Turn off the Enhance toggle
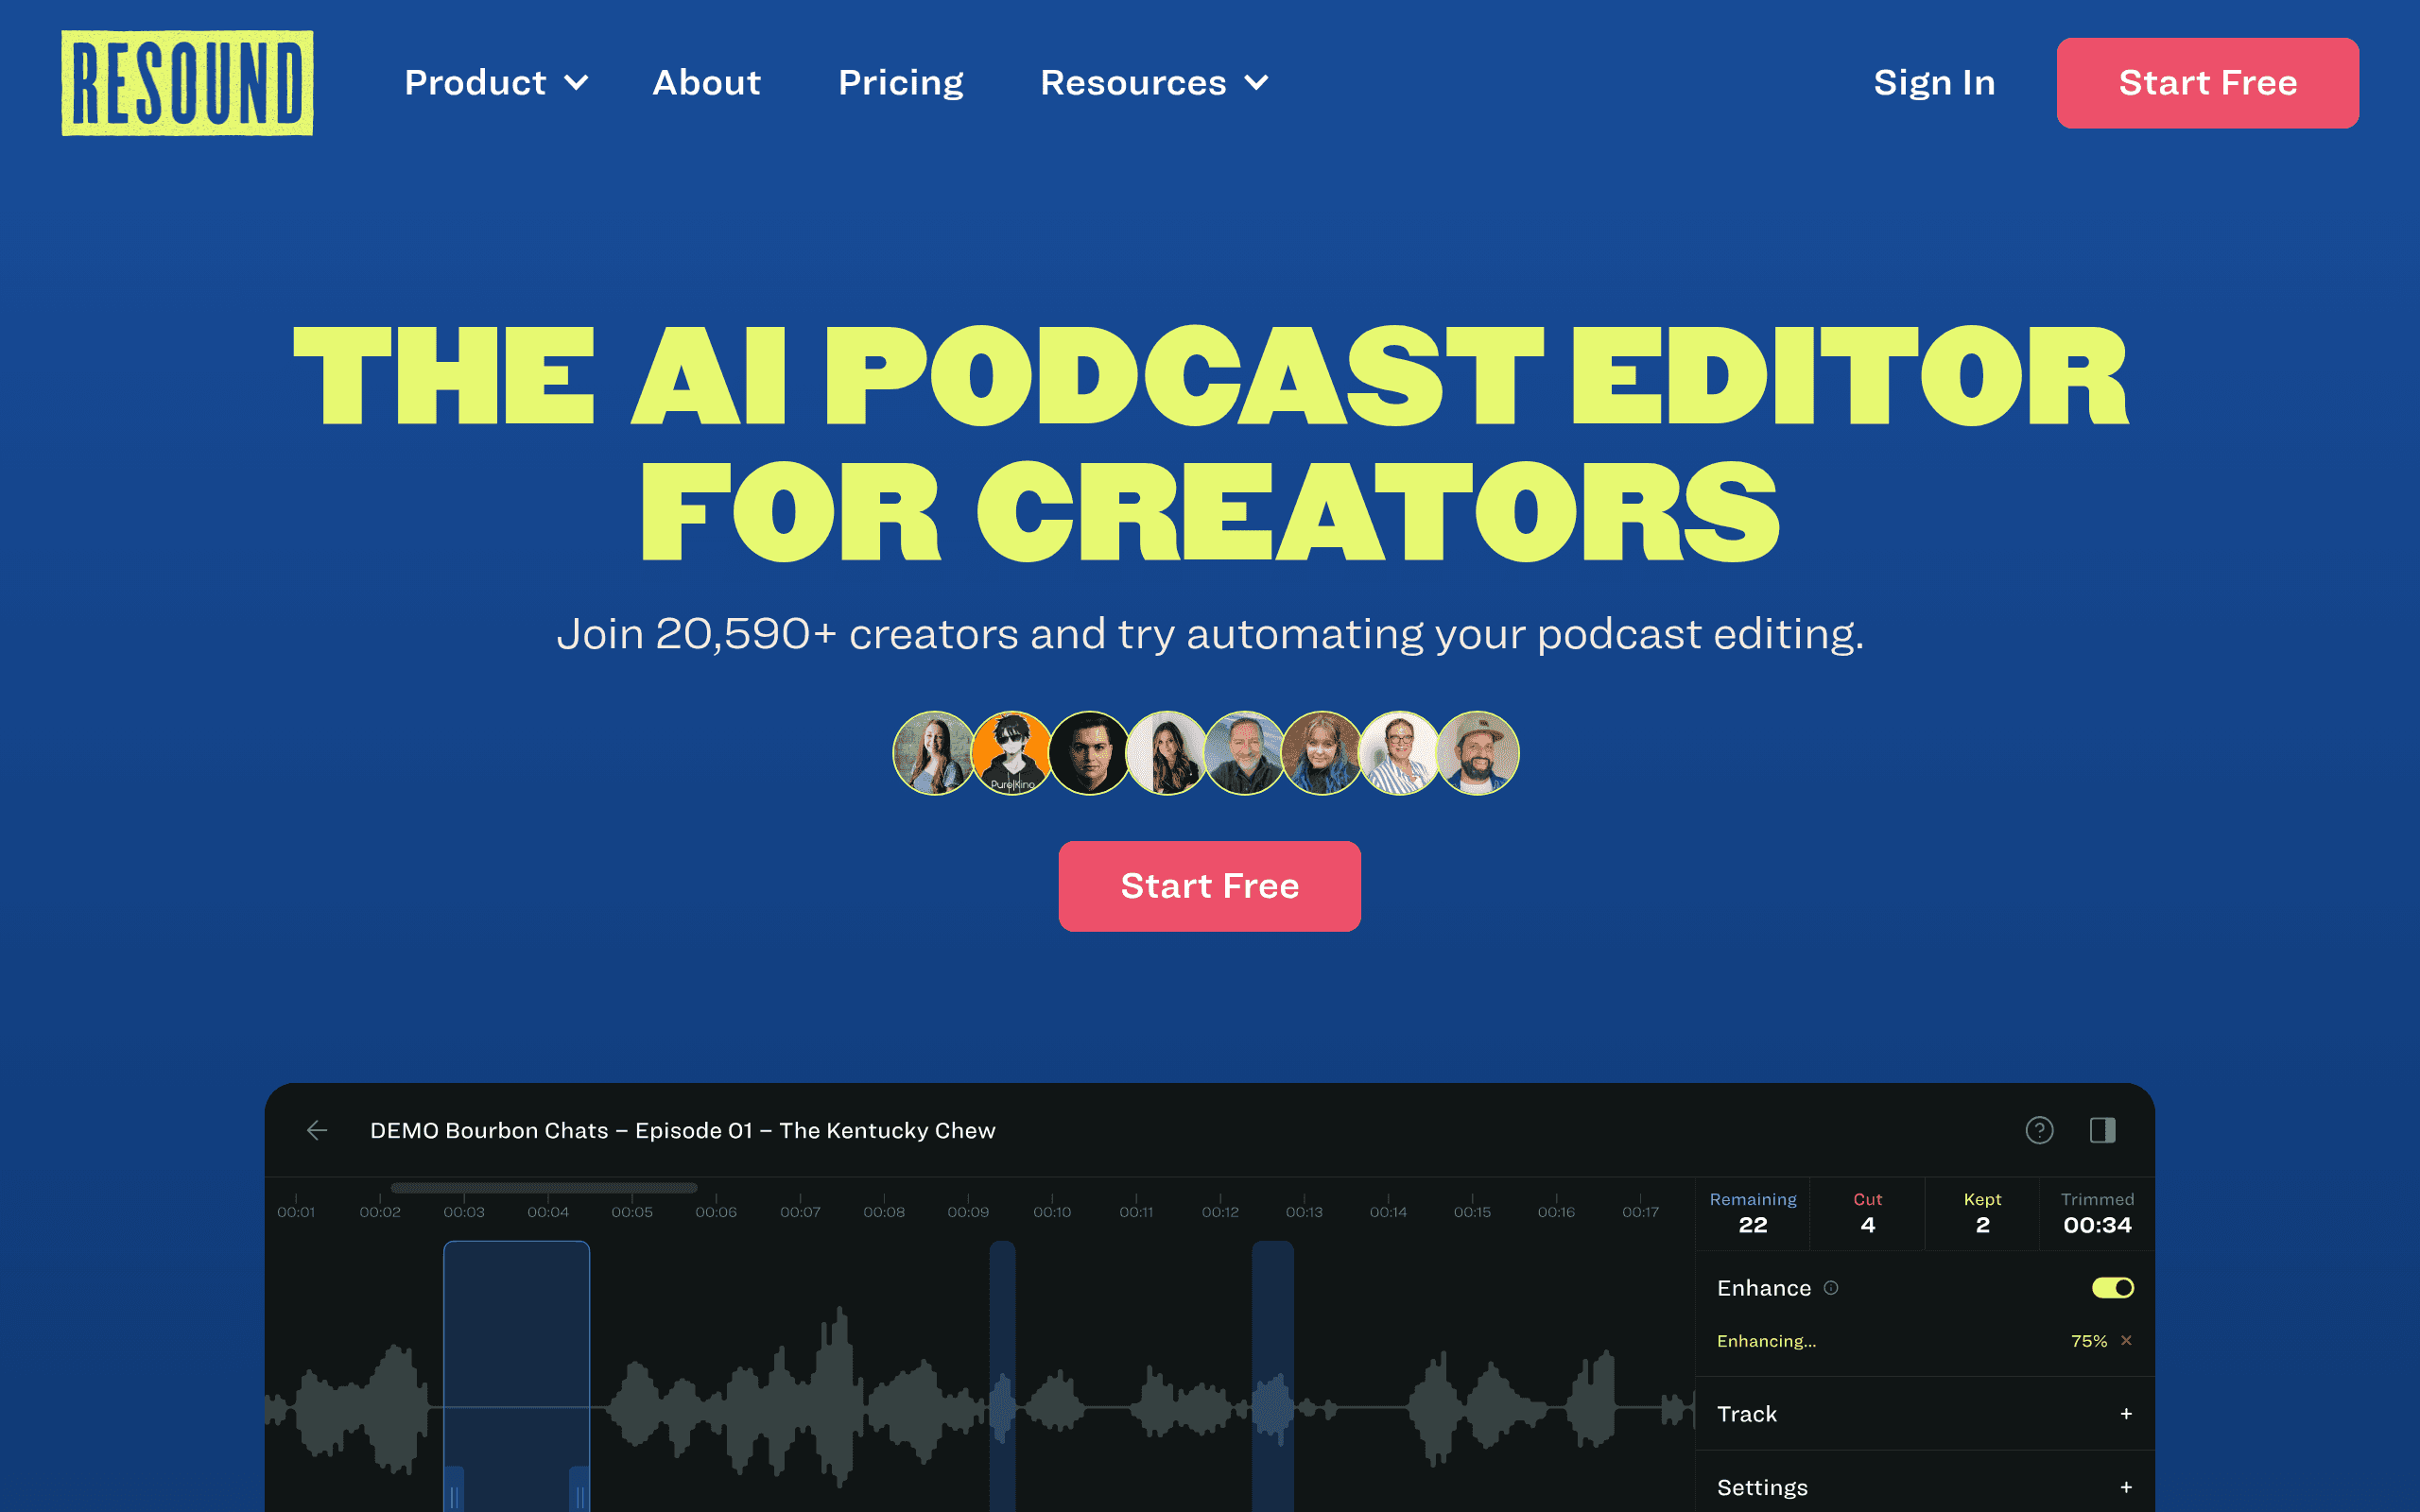Viewport: 2420px width, 1512px height. click(2112, 1288)
